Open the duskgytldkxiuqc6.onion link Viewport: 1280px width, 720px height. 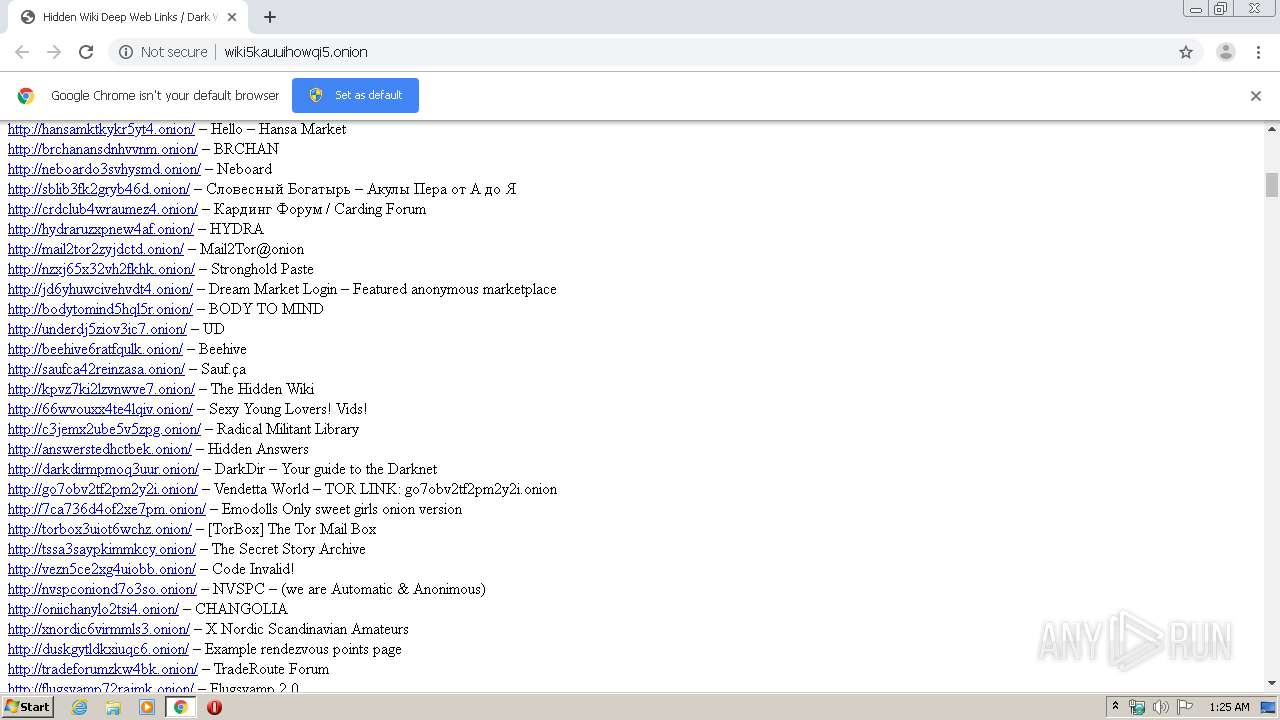click(98, 649)
